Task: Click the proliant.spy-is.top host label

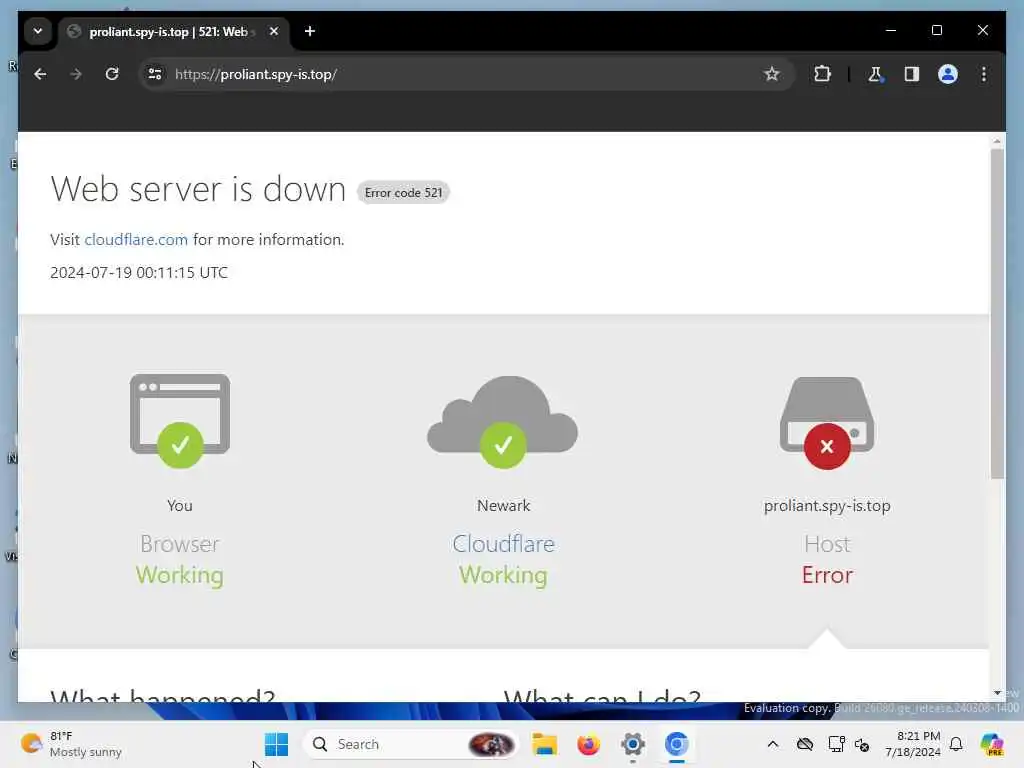Action: (827, 506)
